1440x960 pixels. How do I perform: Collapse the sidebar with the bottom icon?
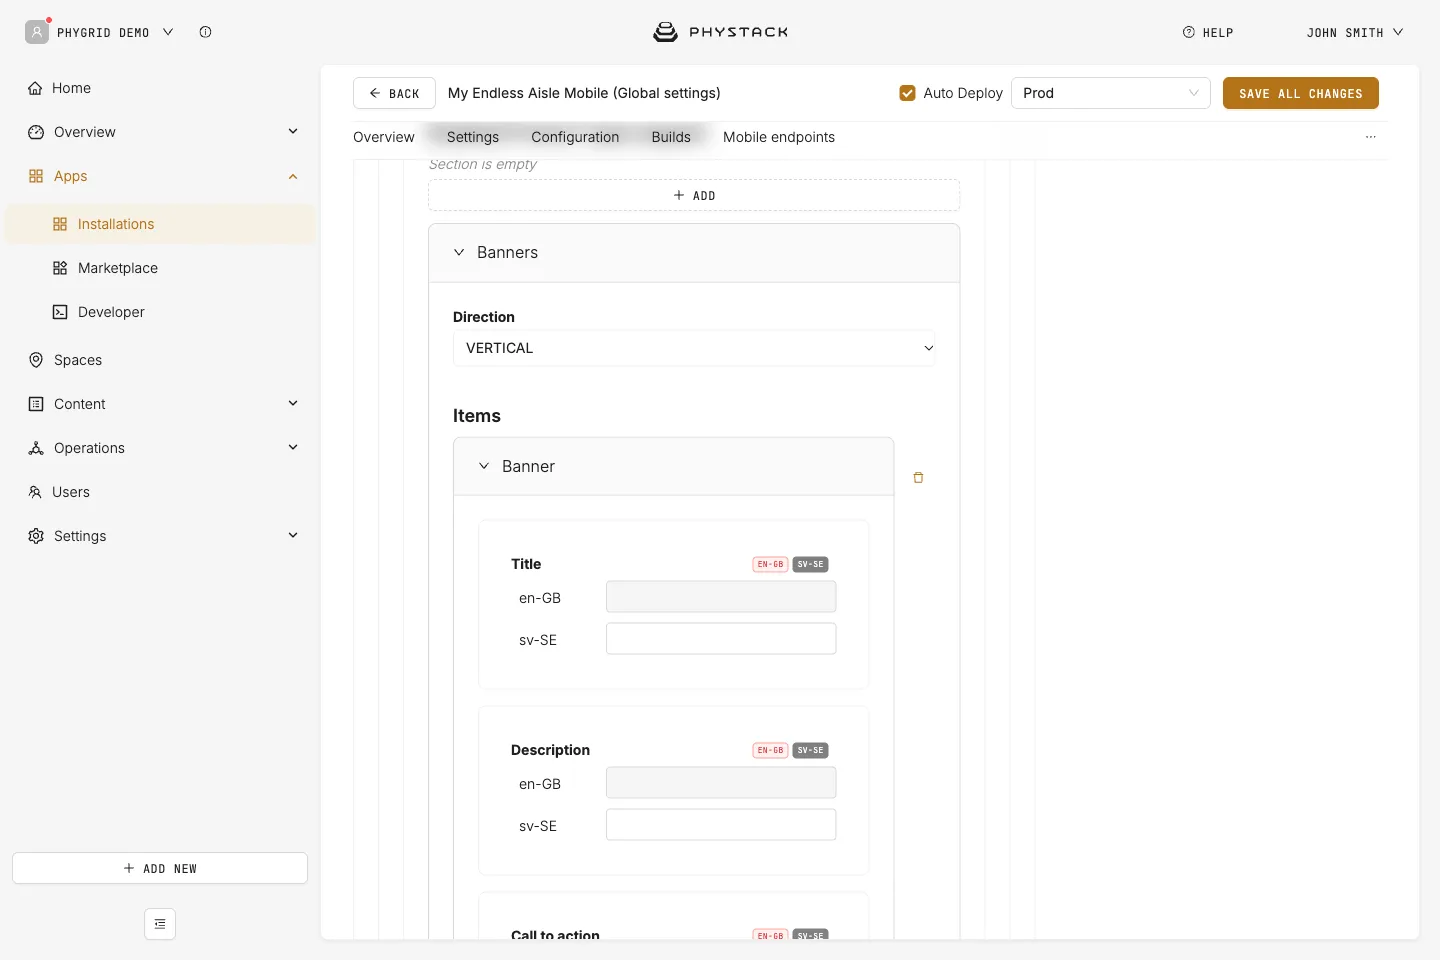160,924
